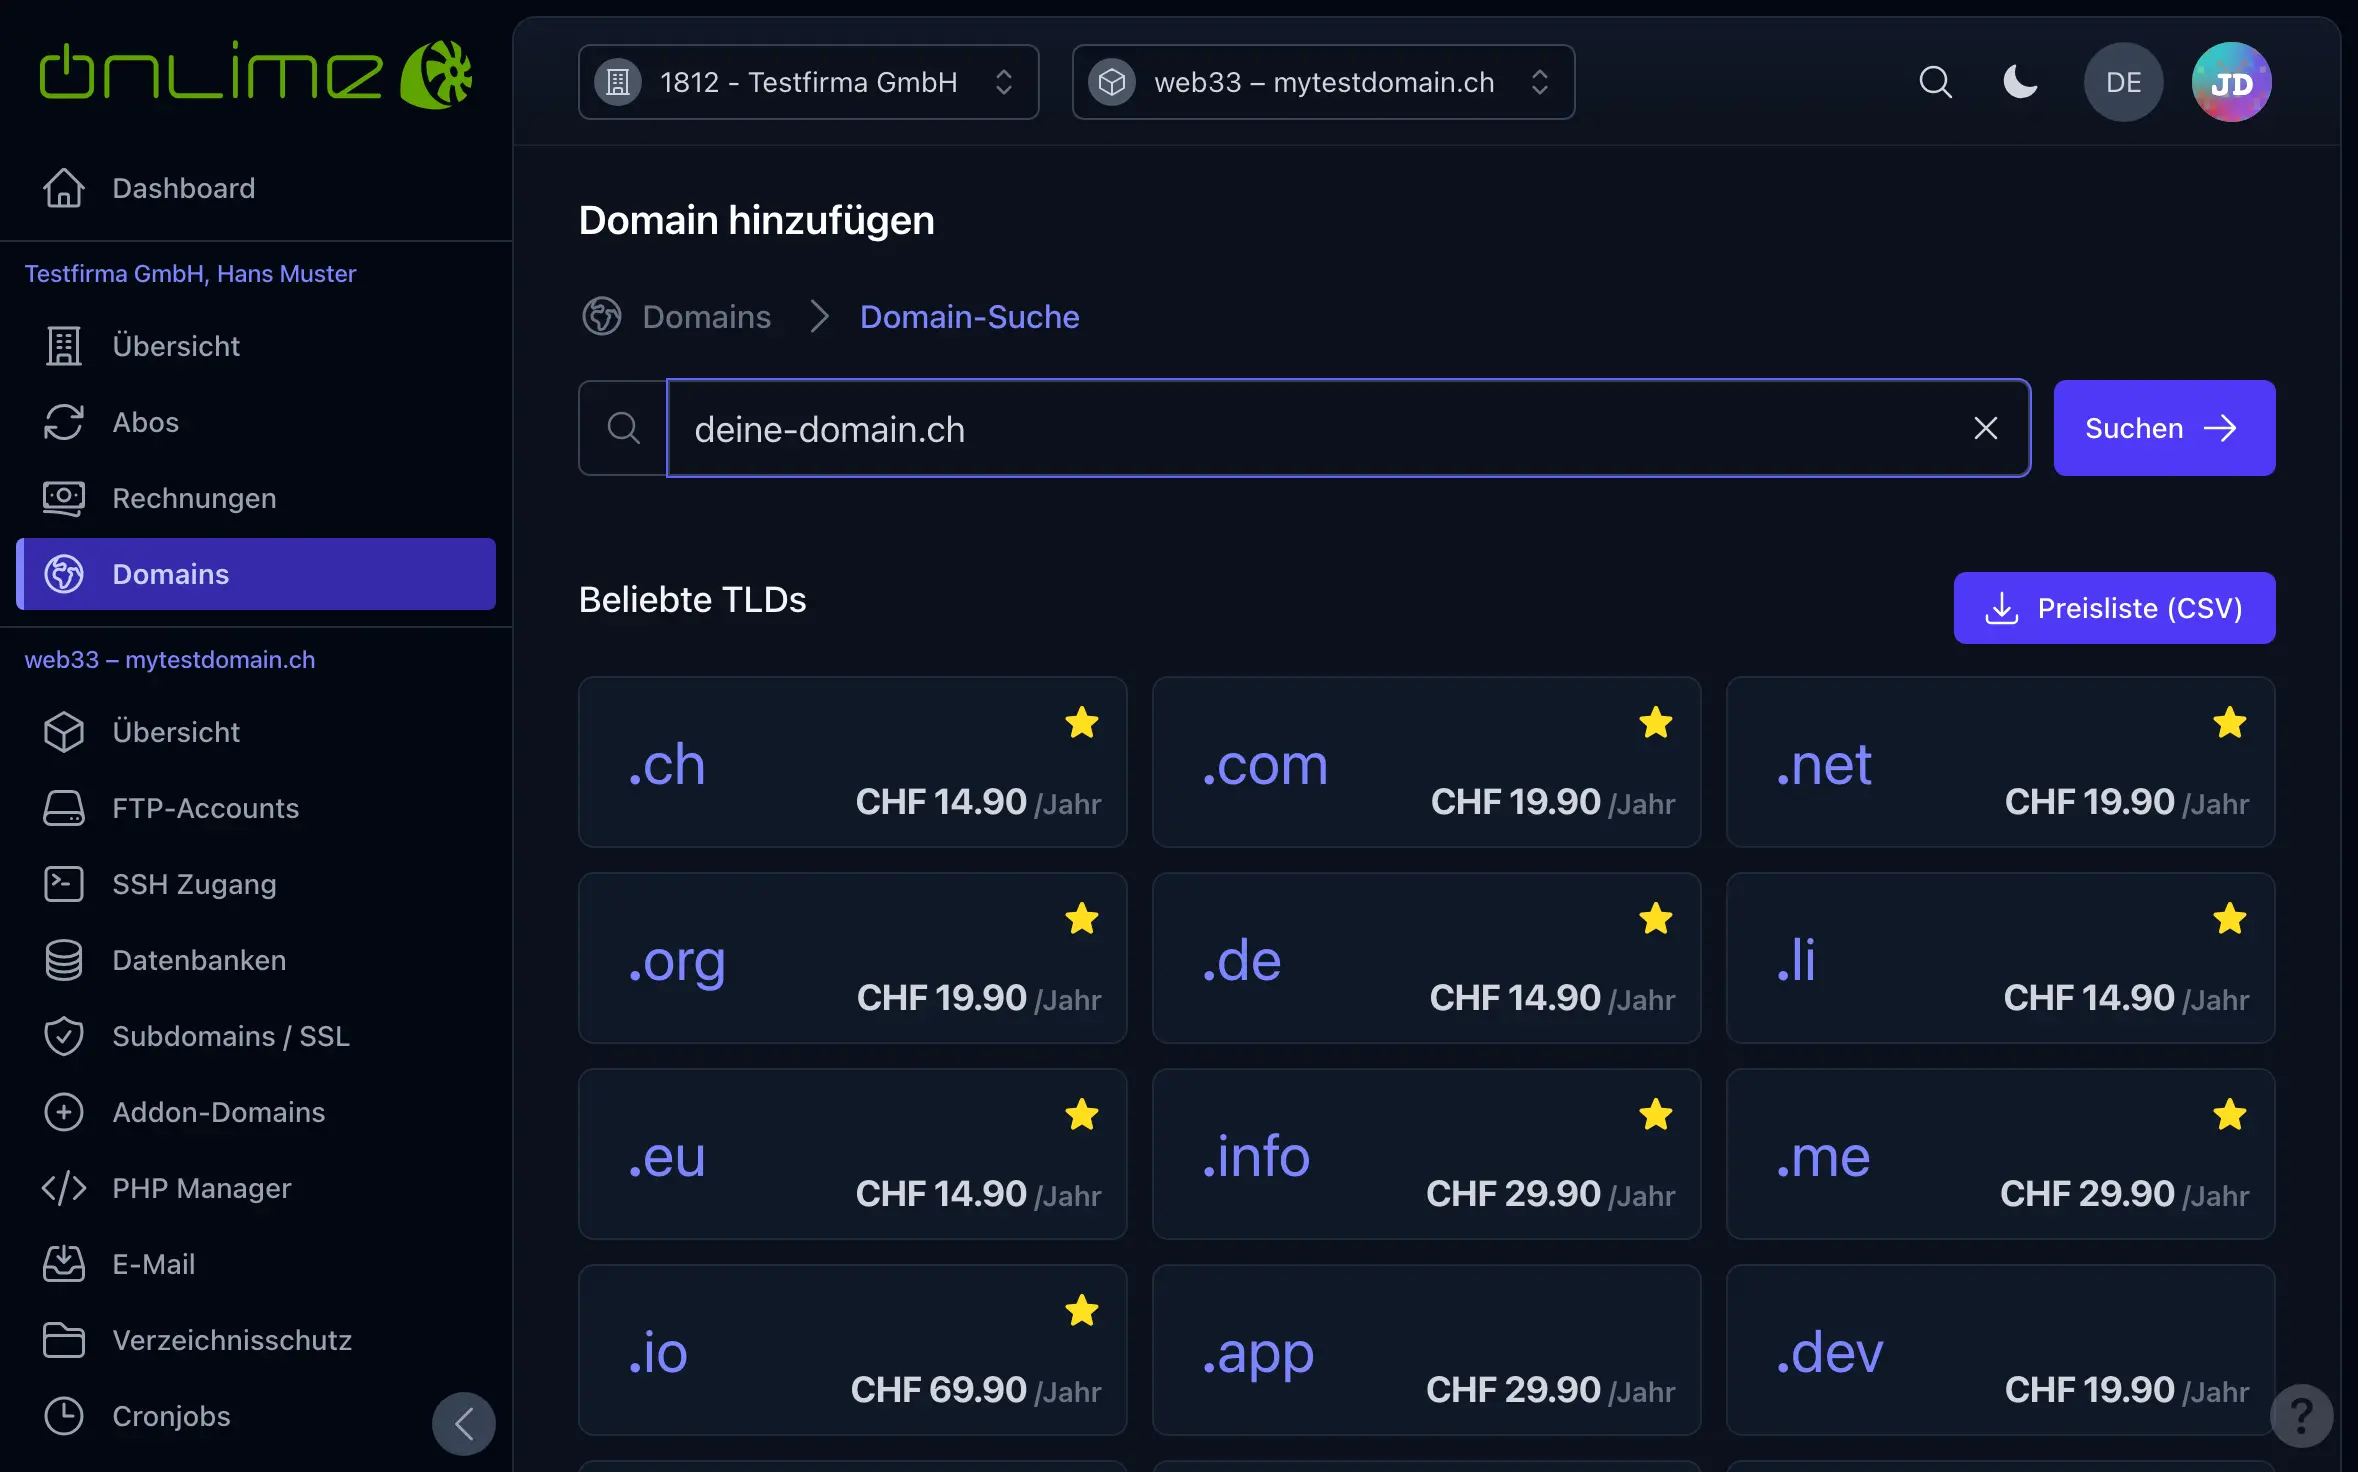Choose the .de TLD card
Image resolution: width=2358 pixels, height=1472 pixels.
(1426, 958)
